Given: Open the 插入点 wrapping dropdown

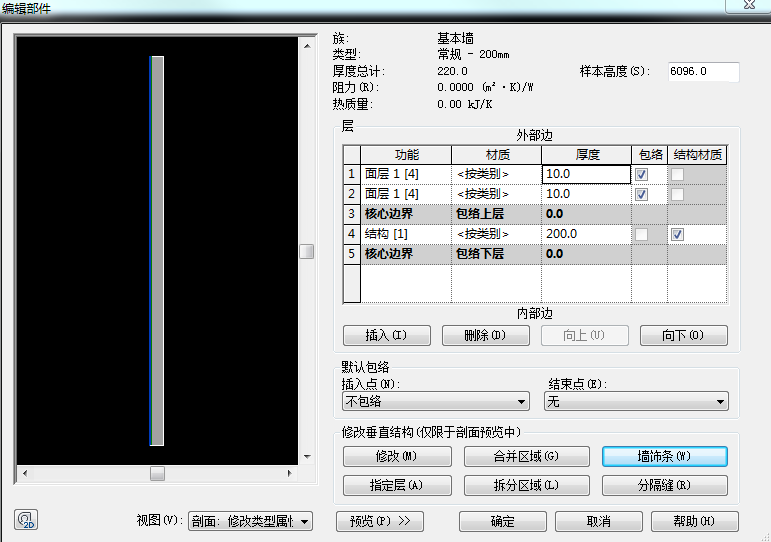Looking at the screenshot, I should (x=435, y=401).
